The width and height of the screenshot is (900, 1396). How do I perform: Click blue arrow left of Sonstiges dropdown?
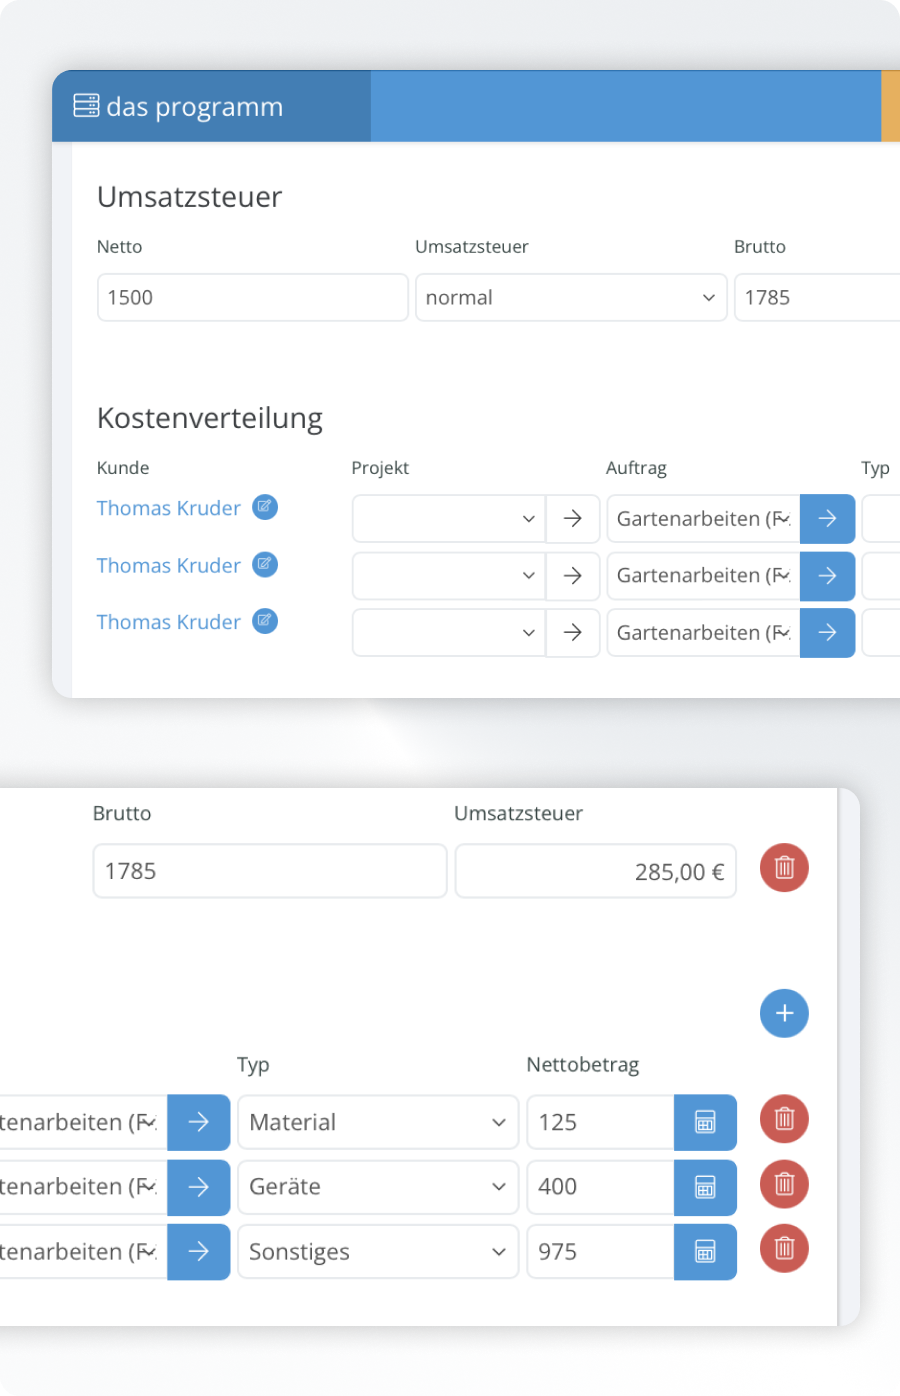[199, 1251]
